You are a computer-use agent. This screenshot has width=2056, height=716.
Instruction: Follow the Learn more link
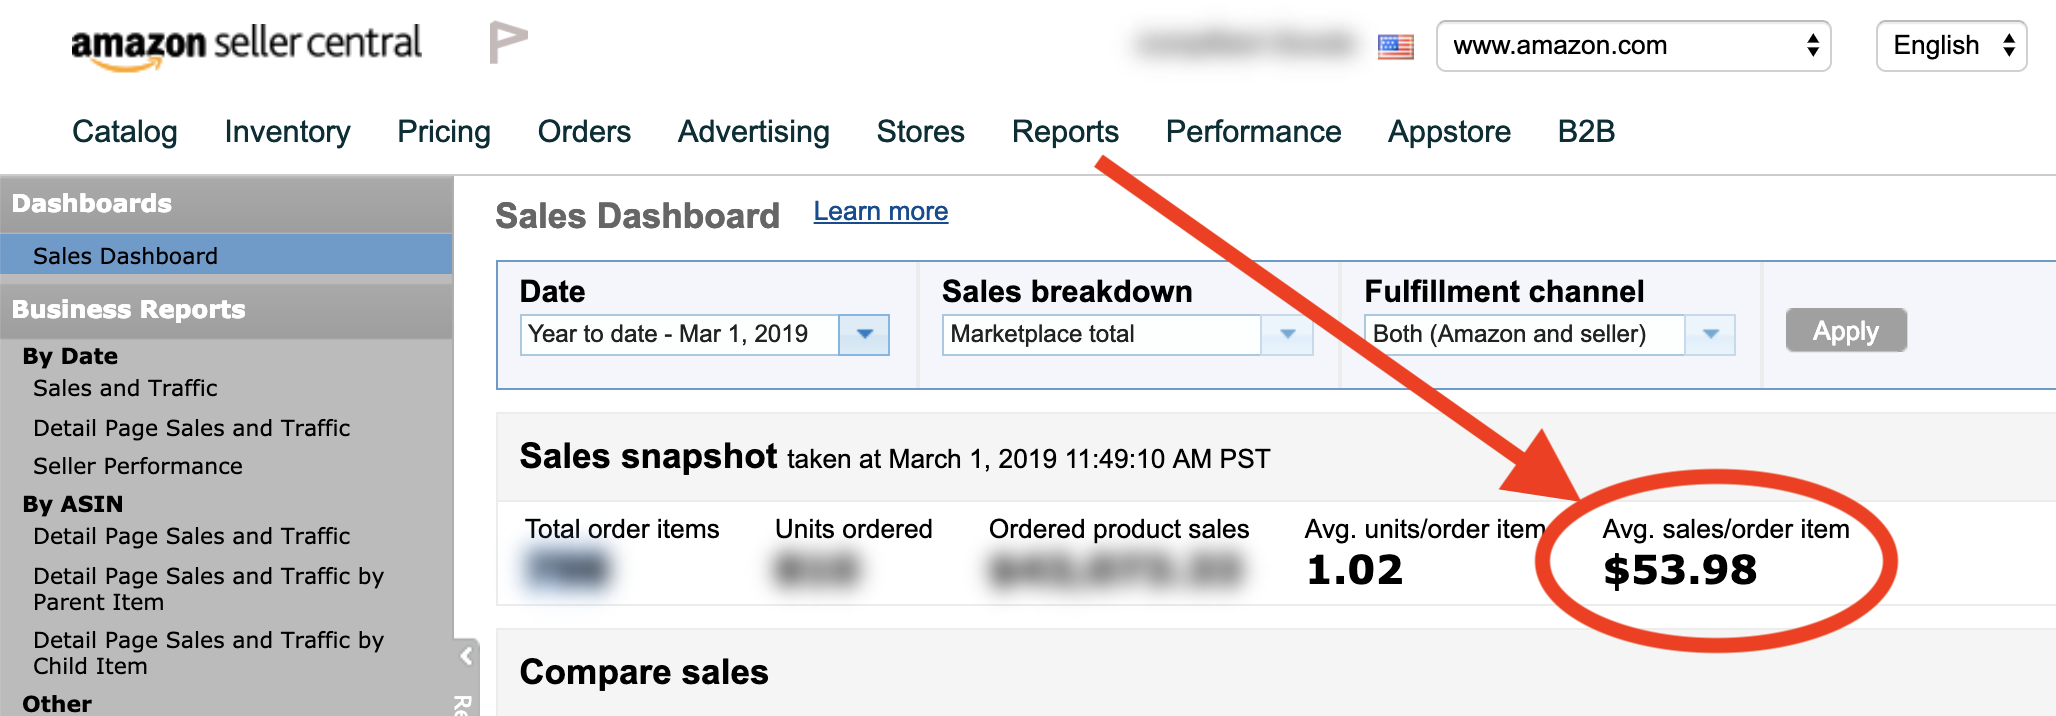(881, 211)
